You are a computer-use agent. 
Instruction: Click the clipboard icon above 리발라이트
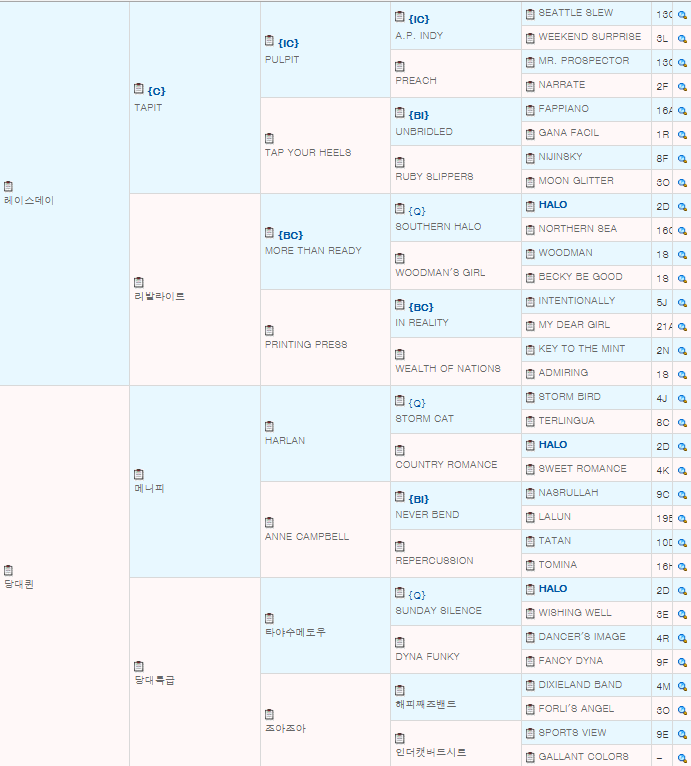coord(138,282)
